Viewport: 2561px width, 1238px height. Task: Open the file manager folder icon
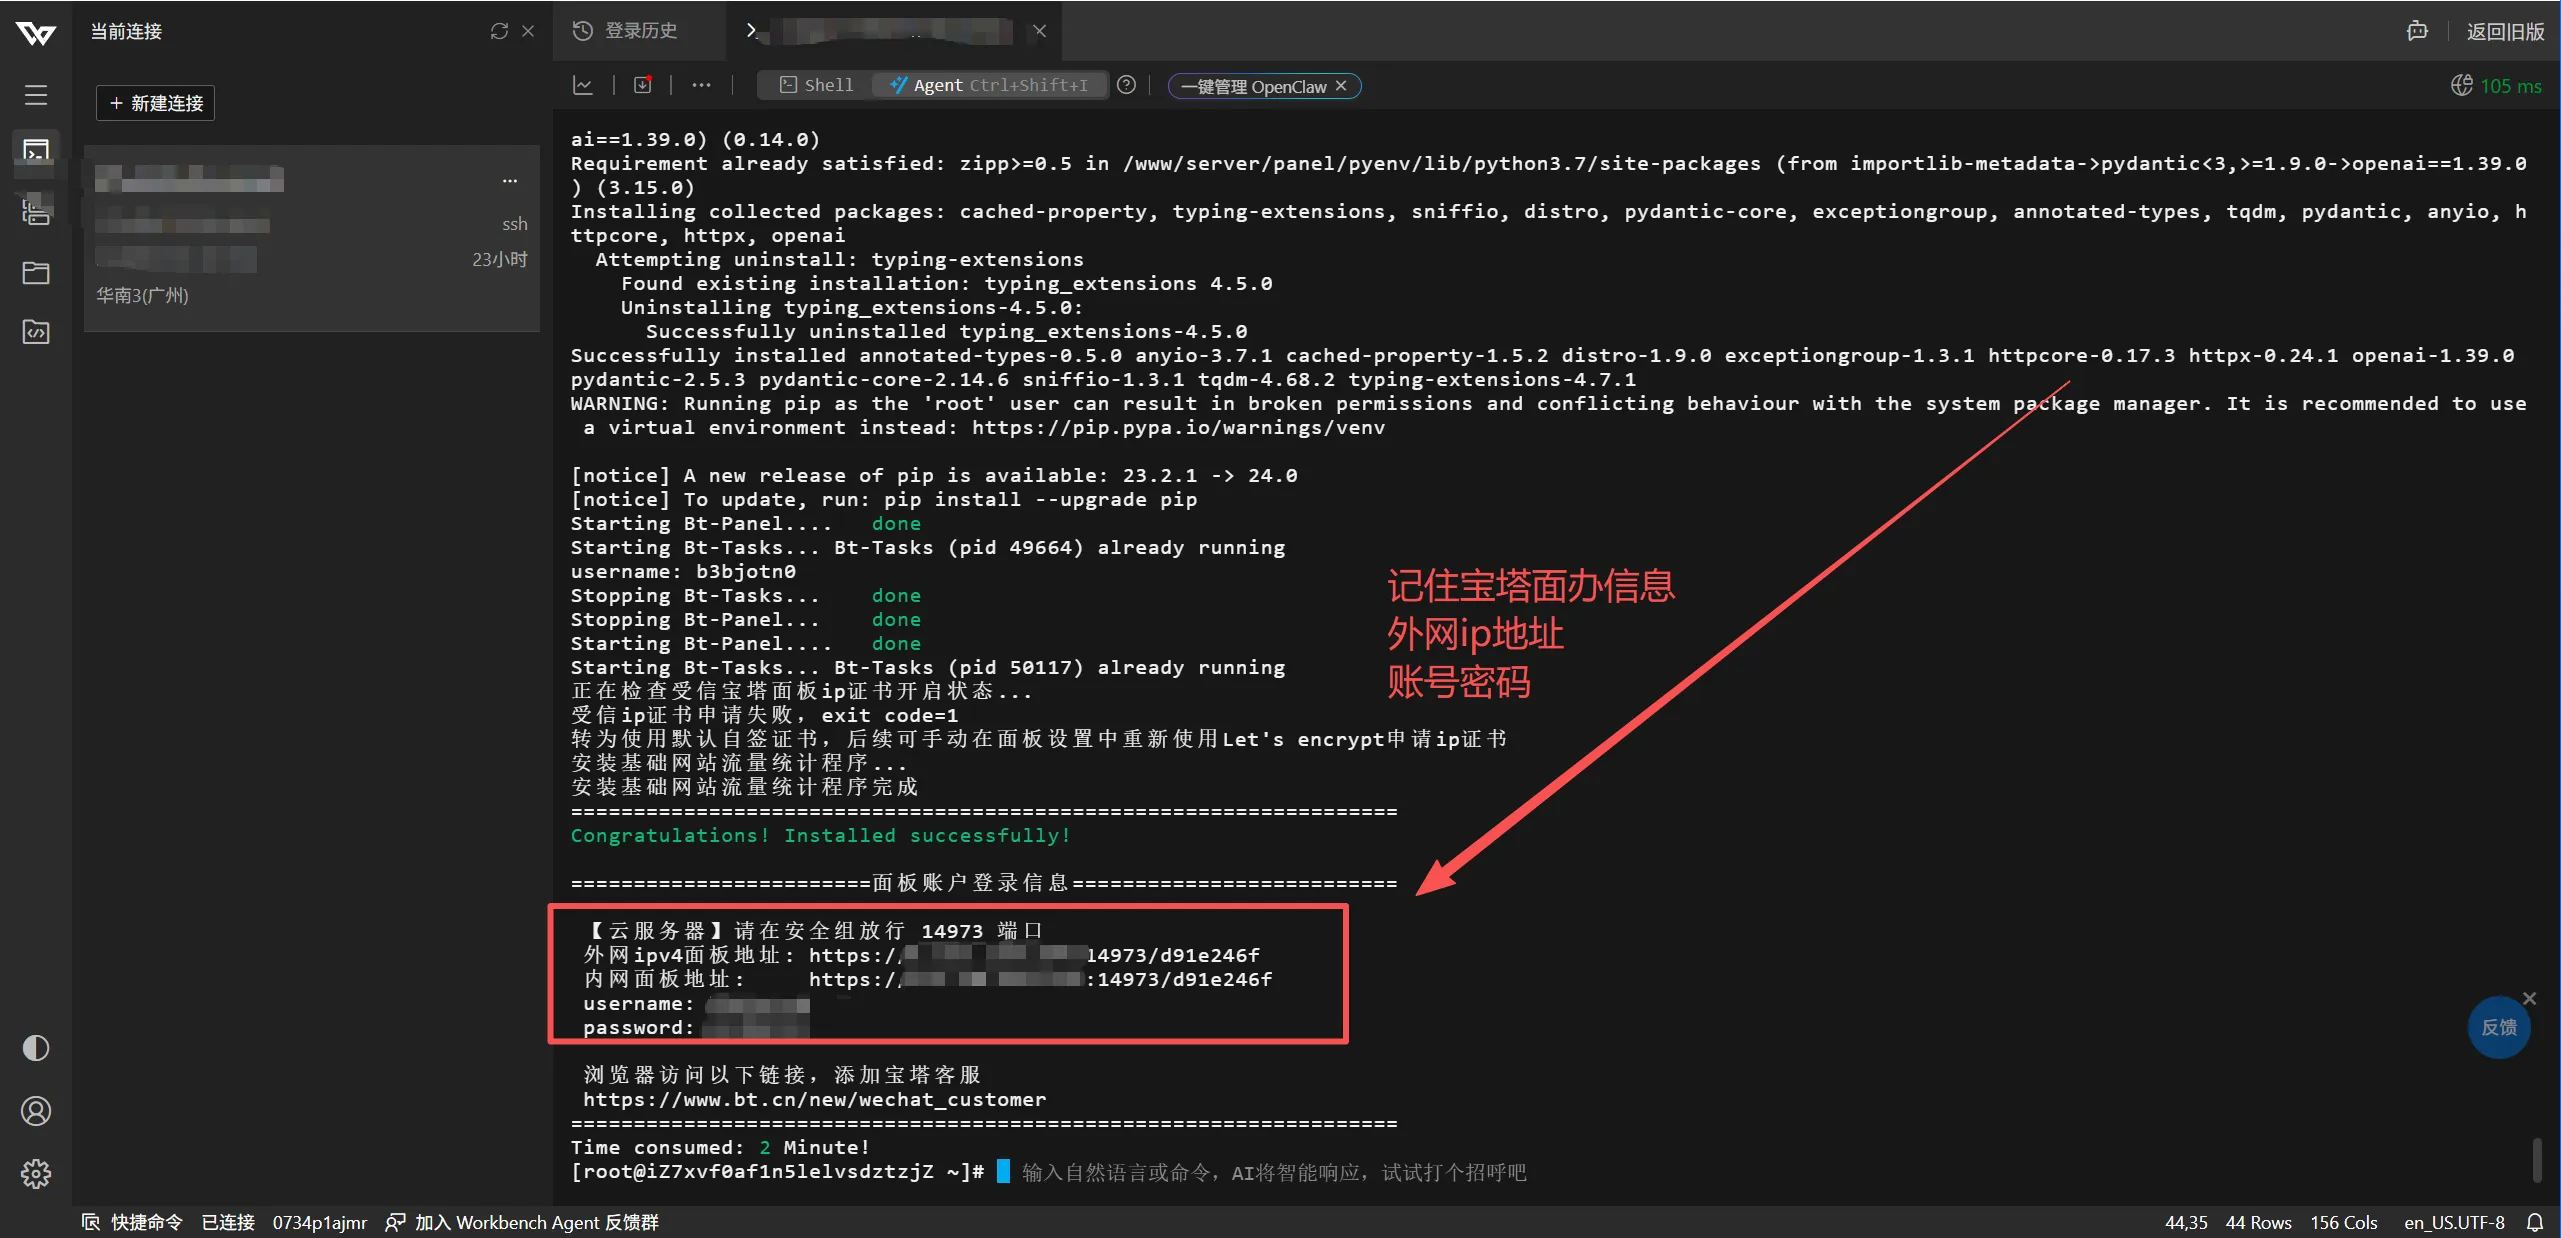(36, 272)
